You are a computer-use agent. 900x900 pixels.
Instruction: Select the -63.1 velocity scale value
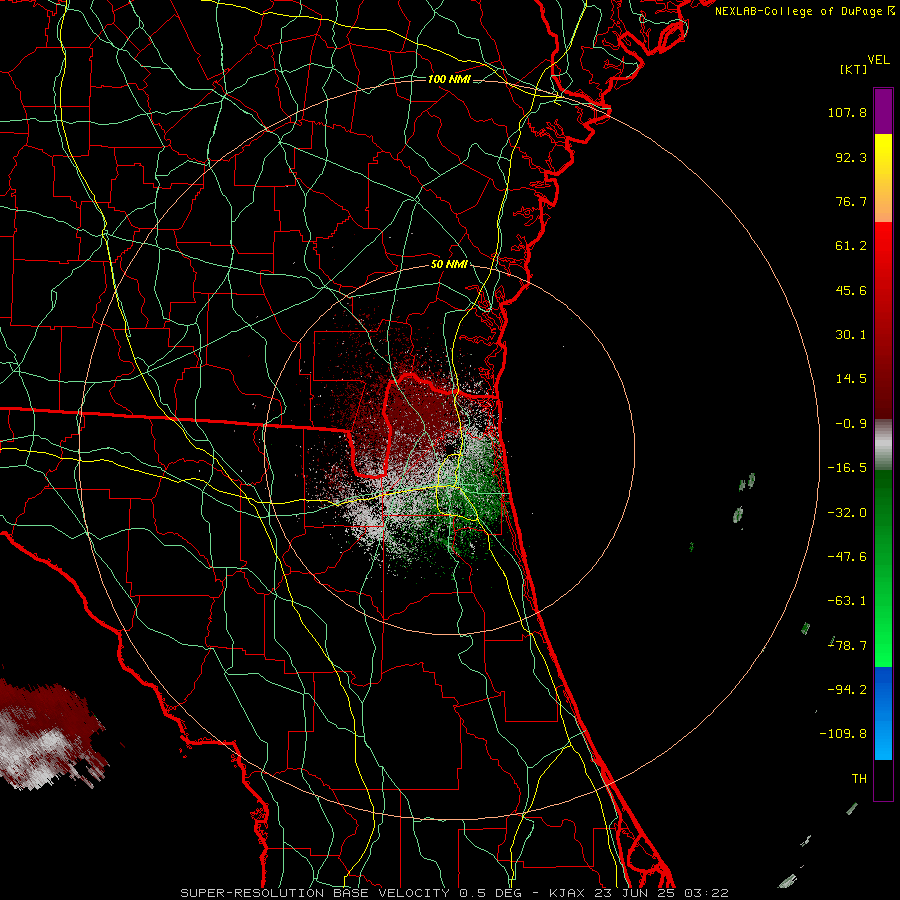(847, 601)
